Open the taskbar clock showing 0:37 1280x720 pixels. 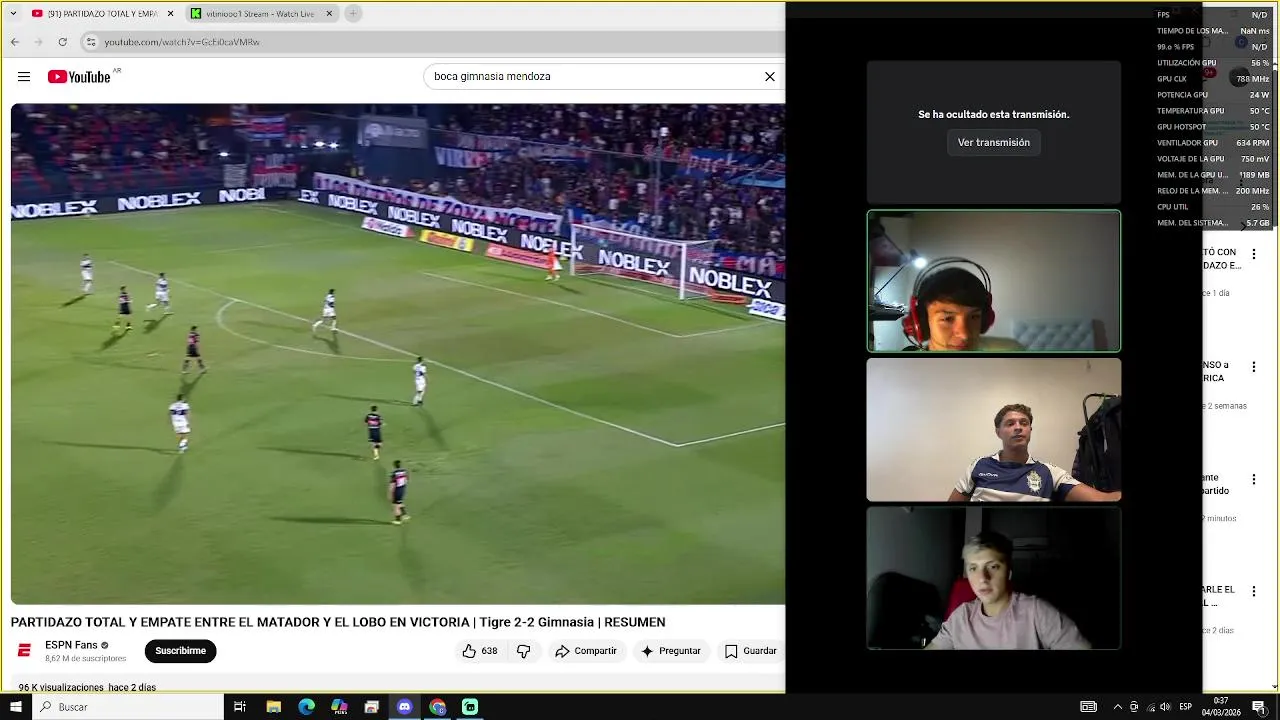coord(1221,707)
